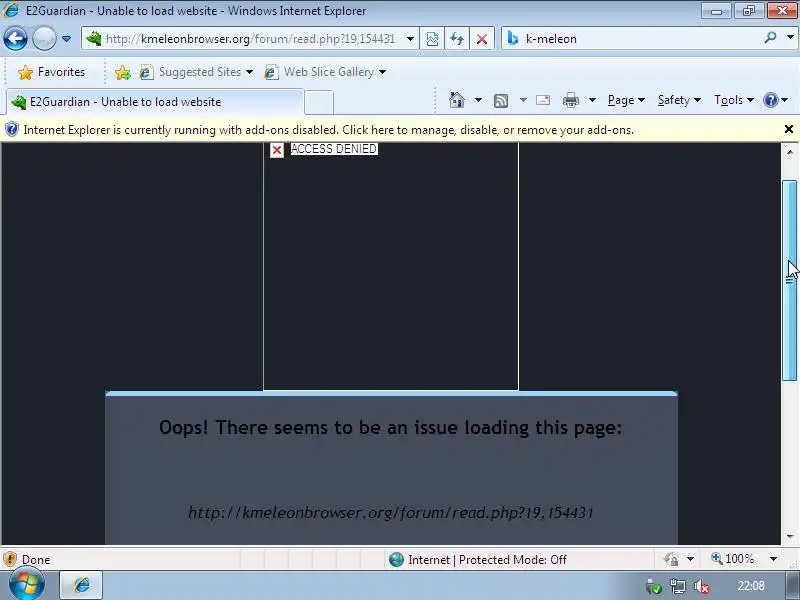Click the scrollbar up arrow

click(x=790, y=152)
